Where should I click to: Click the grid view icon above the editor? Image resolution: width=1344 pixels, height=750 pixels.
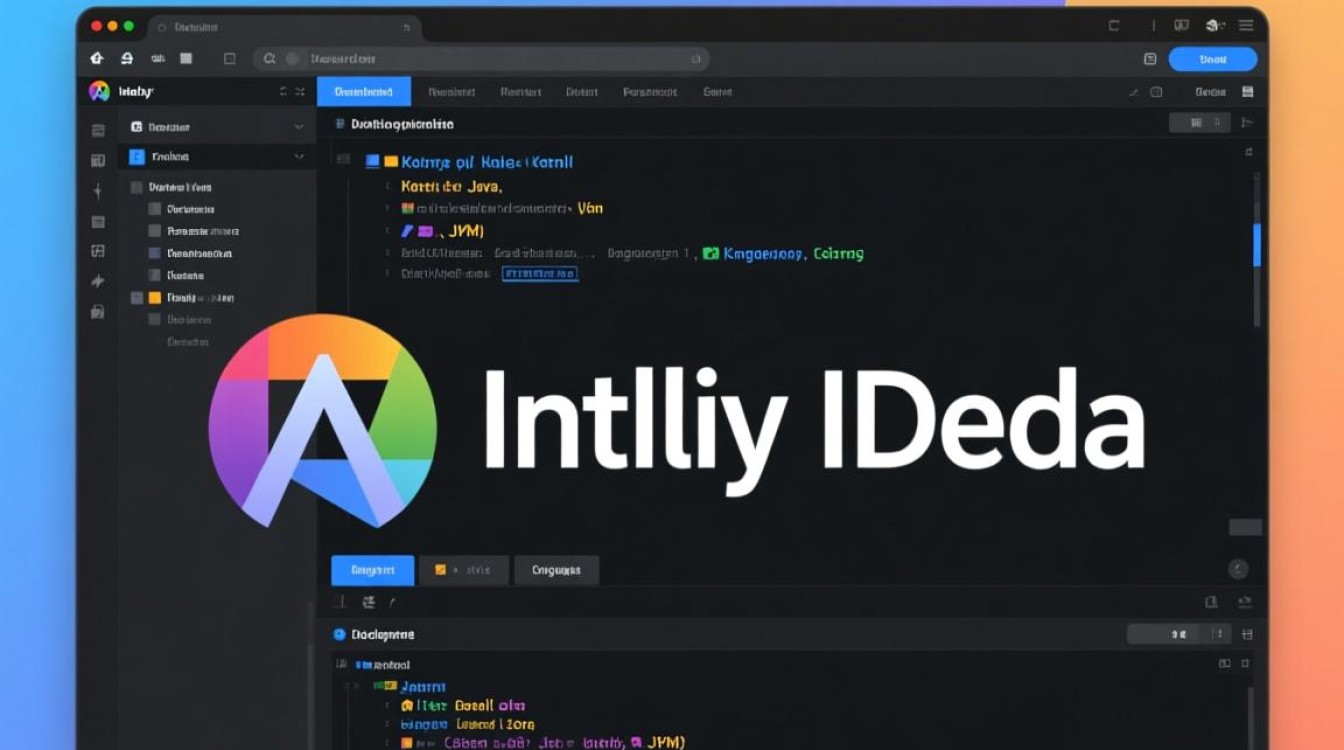1198,122
